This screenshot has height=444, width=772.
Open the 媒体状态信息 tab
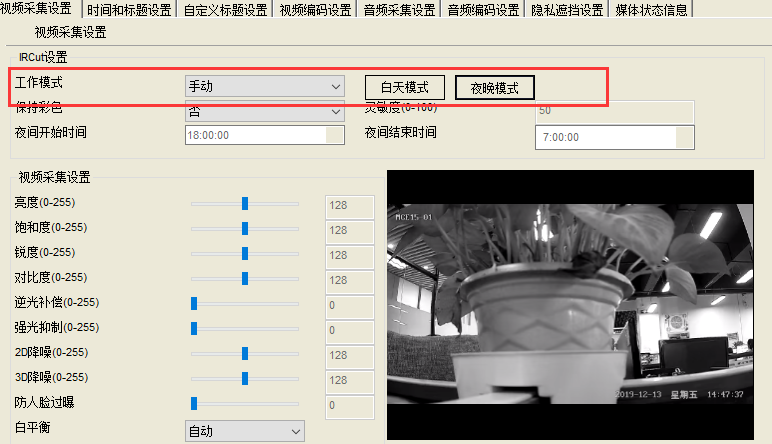tap(651, 9)
